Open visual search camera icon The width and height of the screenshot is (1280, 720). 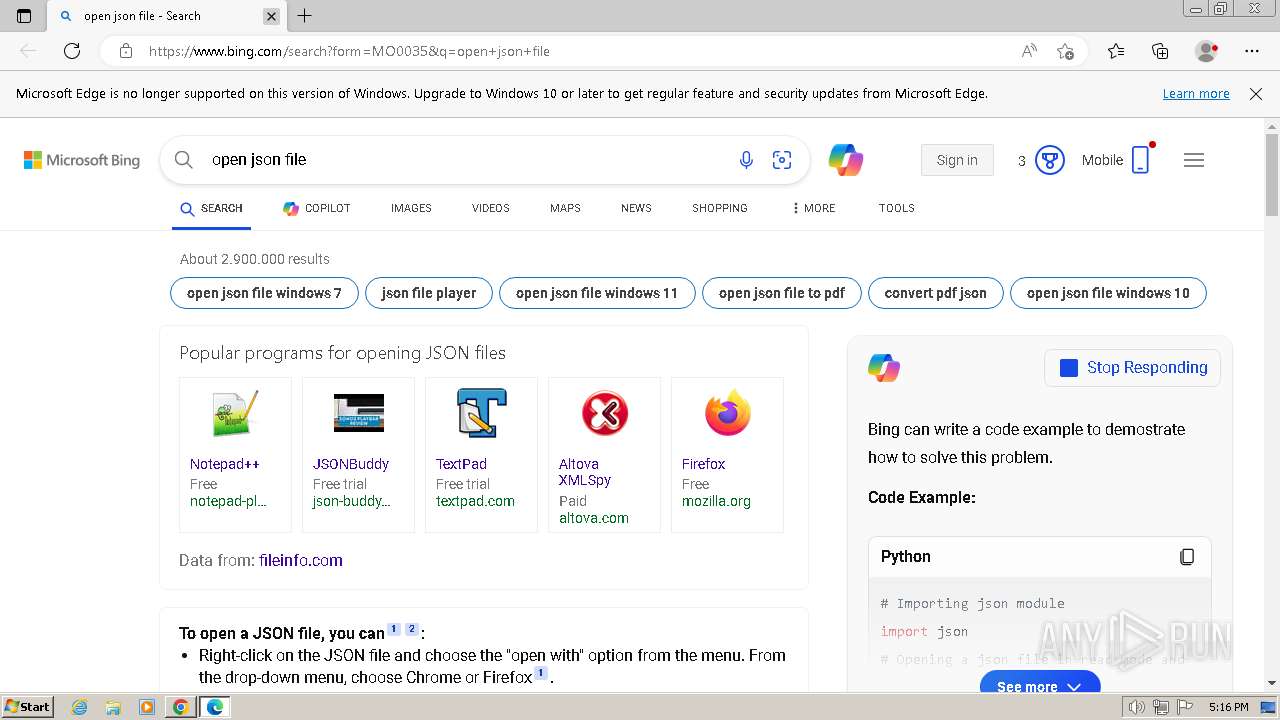point(782,160)
